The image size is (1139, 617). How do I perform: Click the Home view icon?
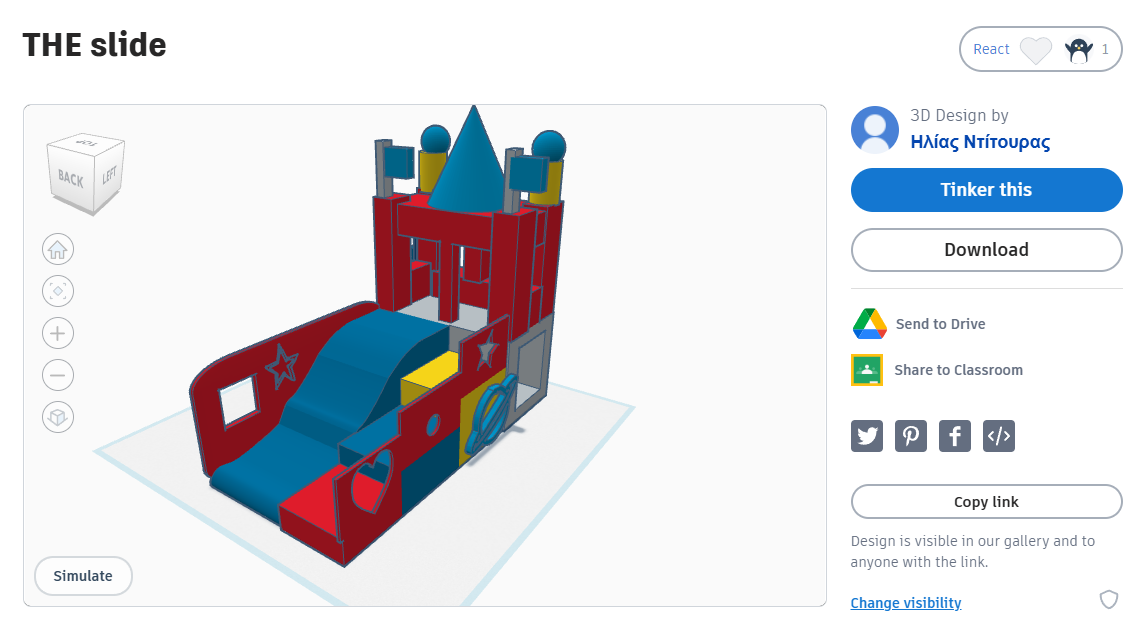58,249
